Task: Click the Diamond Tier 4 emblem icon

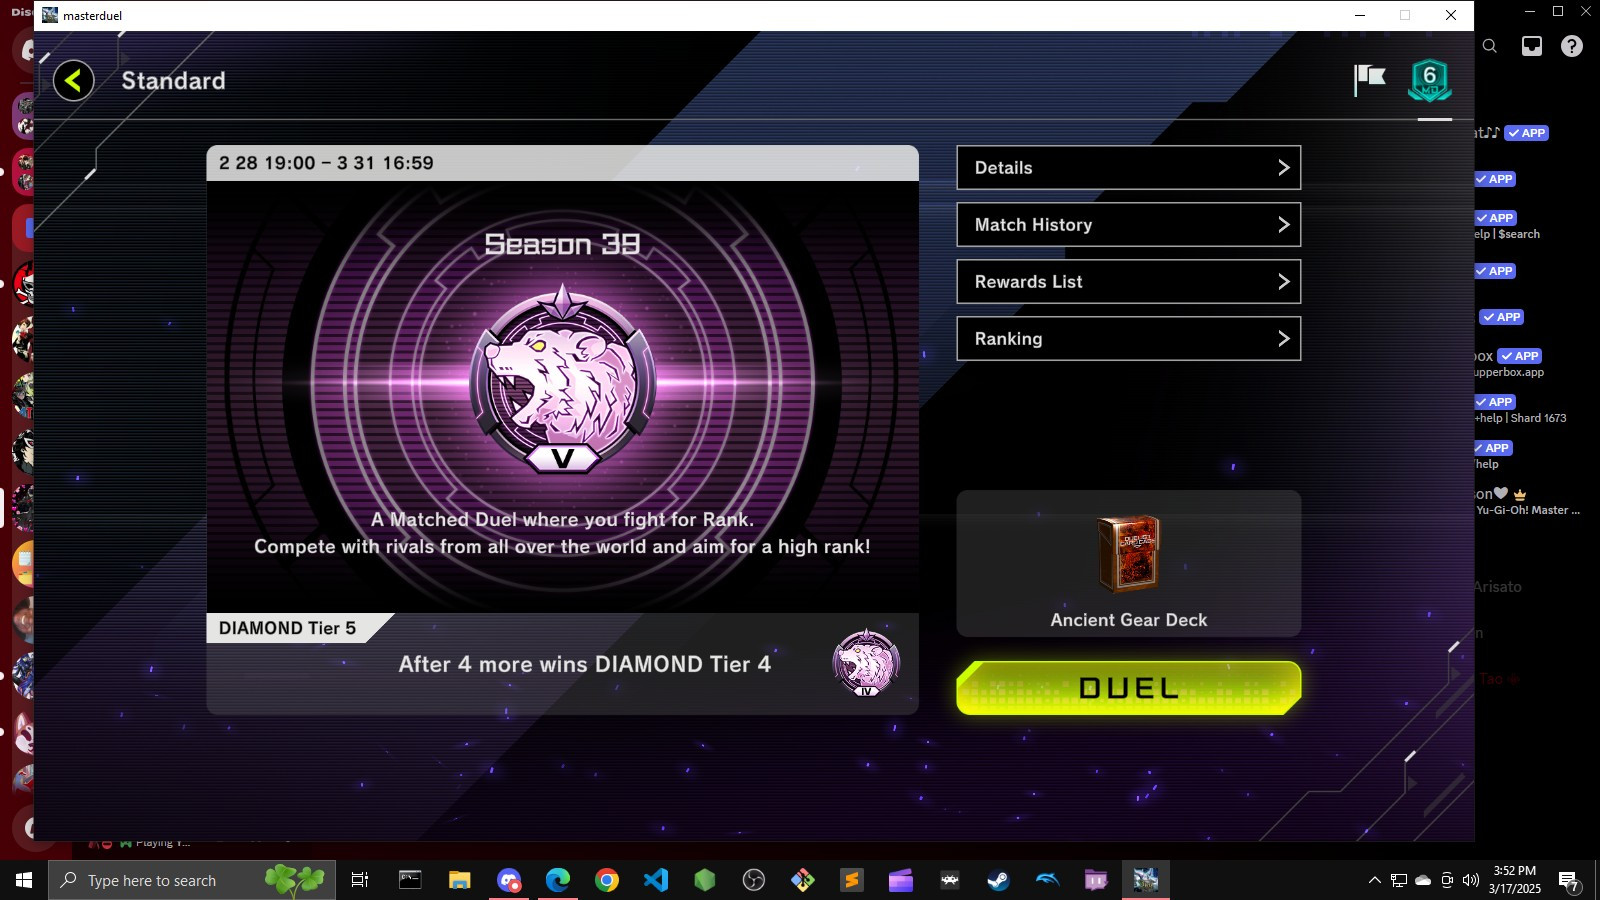Action: tap(866, 663)
